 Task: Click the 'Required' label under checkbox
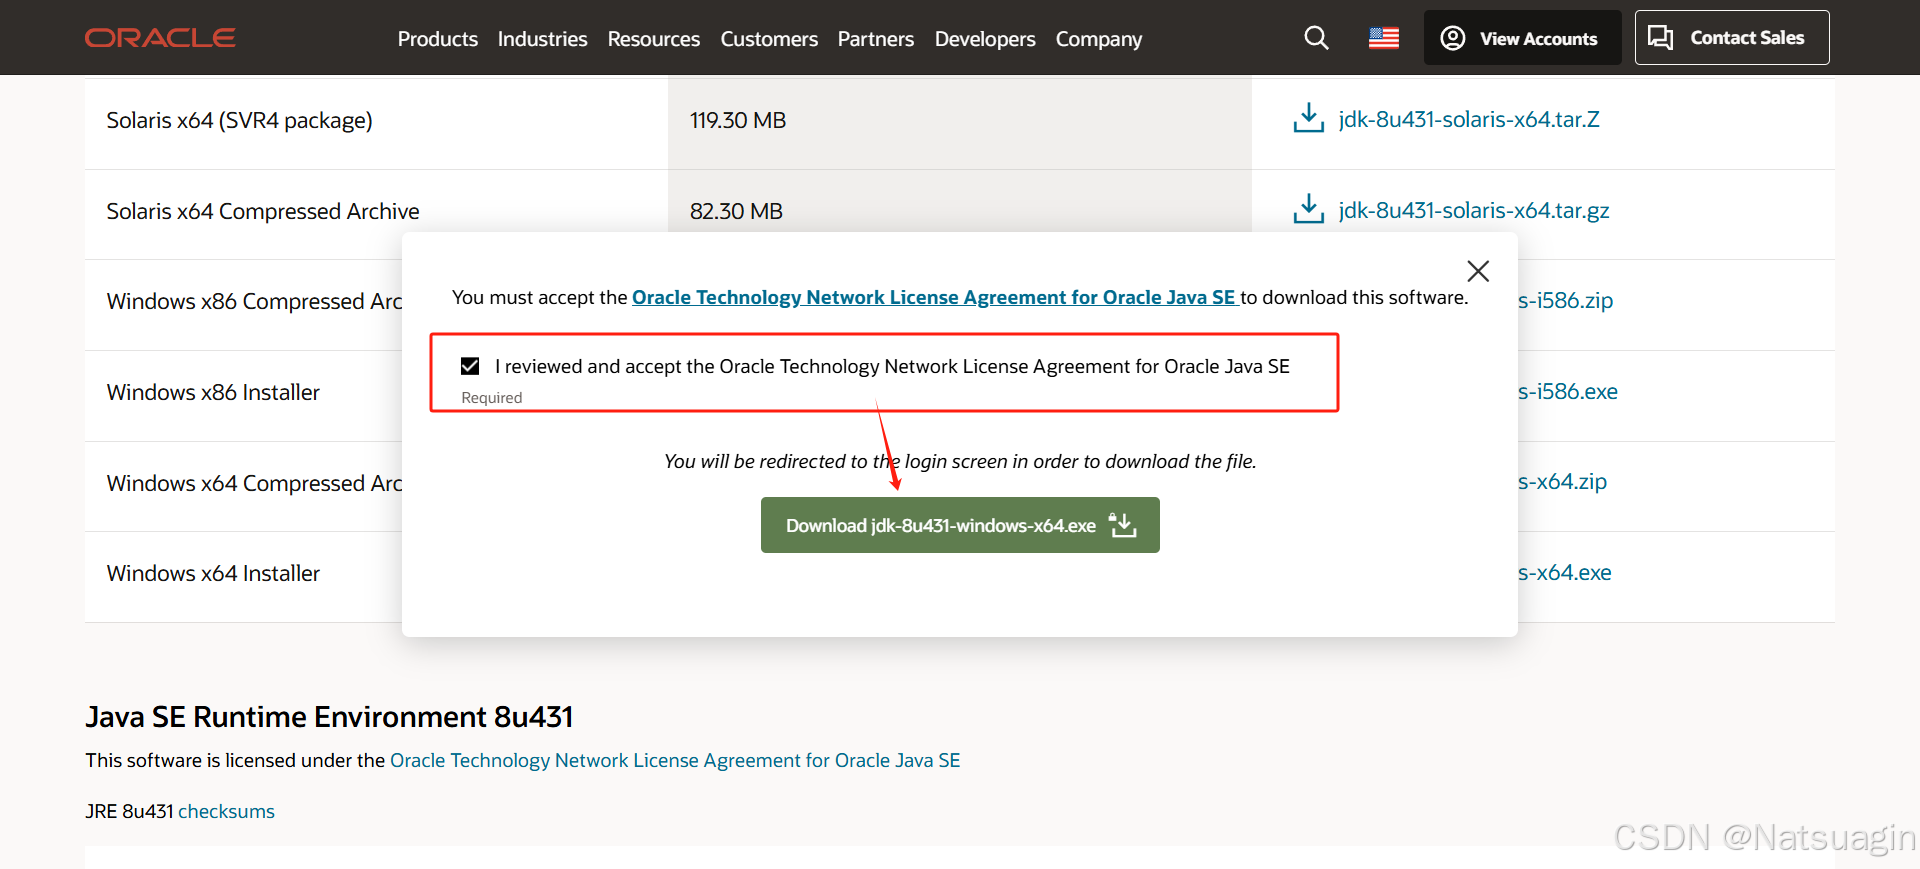click(491, 397)
